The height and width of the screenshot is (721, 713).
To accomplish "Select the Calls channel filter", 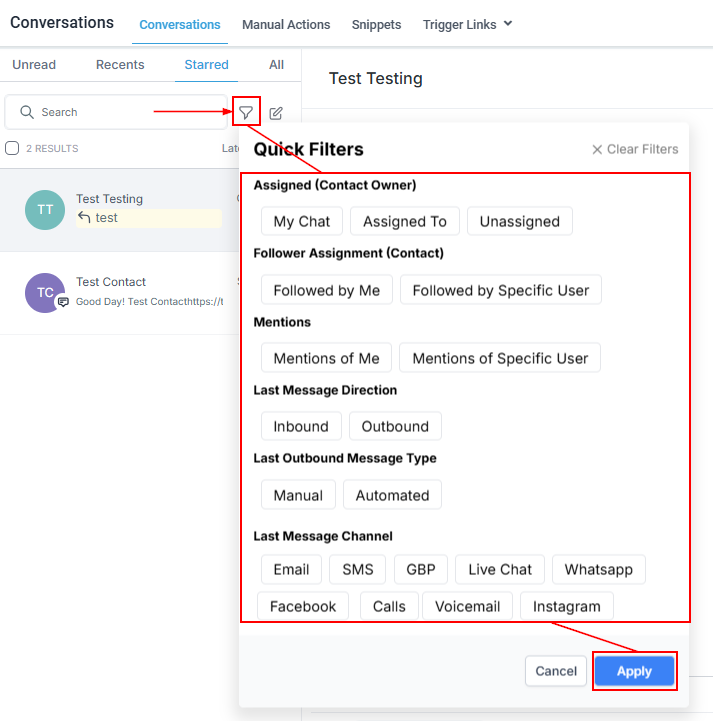I will [389, 606].
